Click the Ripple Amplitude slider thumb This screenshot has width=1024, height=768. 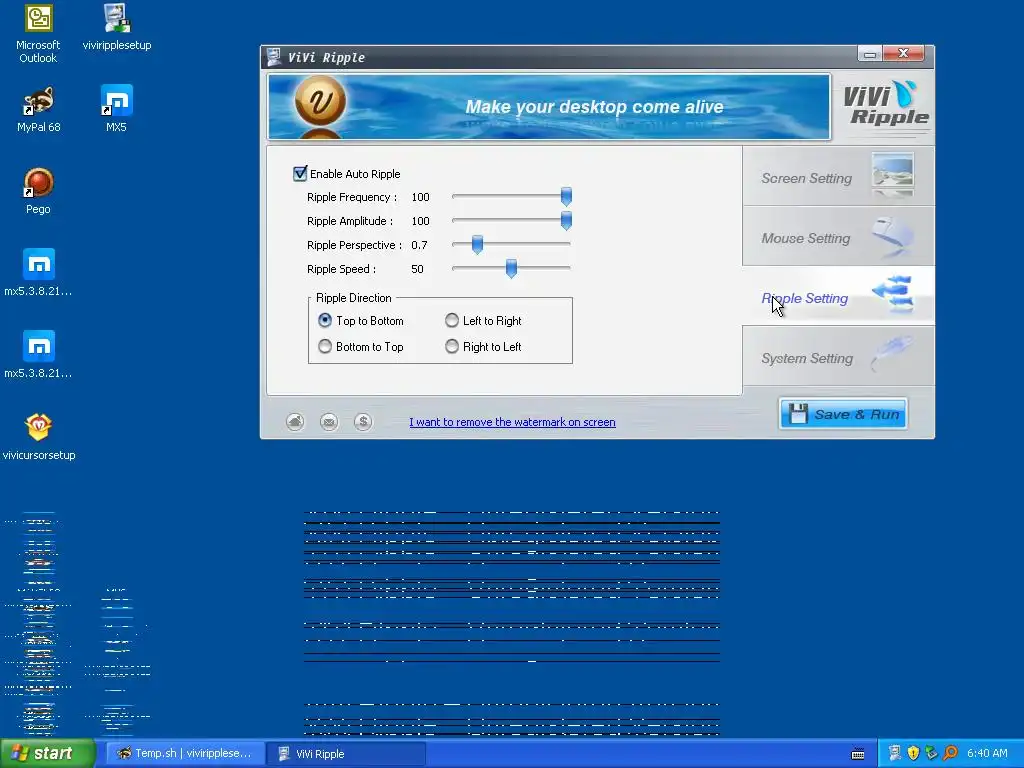click(x=566, y=220)
